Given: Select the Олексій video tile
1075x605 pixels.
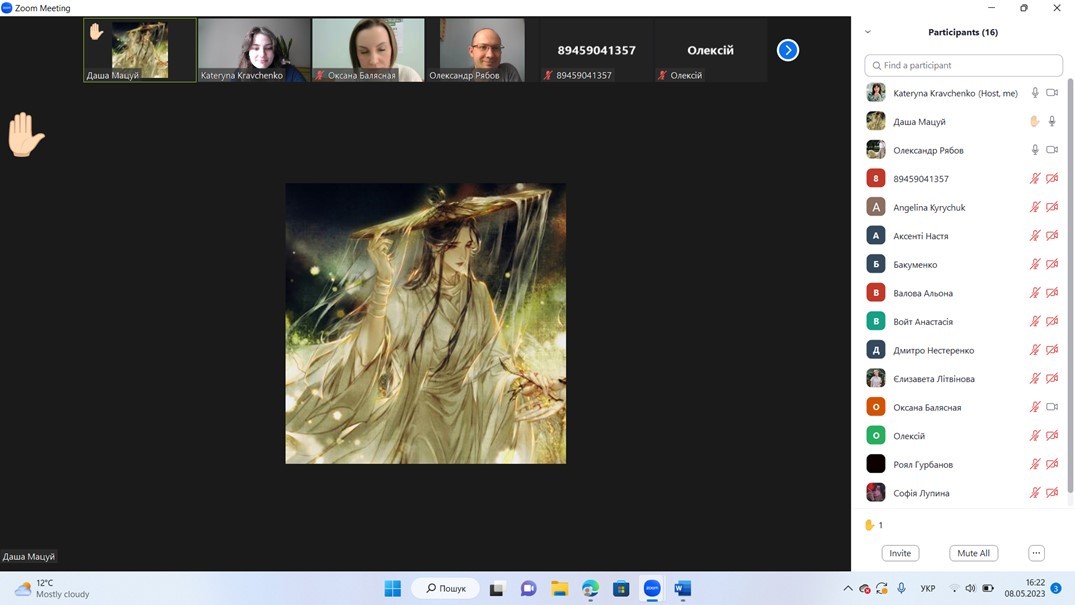Looking at the screenshot, I should click(710, 50).
